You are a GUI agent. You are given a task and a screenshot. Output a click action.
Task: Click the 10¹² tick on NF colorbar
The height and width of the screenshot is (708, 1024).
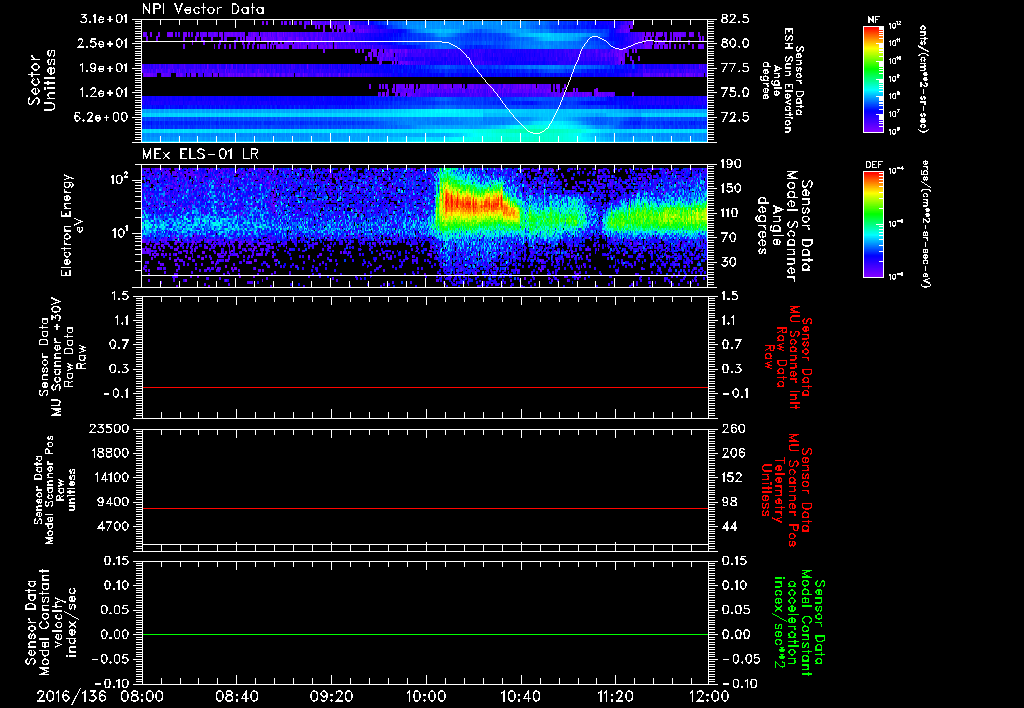coord(895,25)
